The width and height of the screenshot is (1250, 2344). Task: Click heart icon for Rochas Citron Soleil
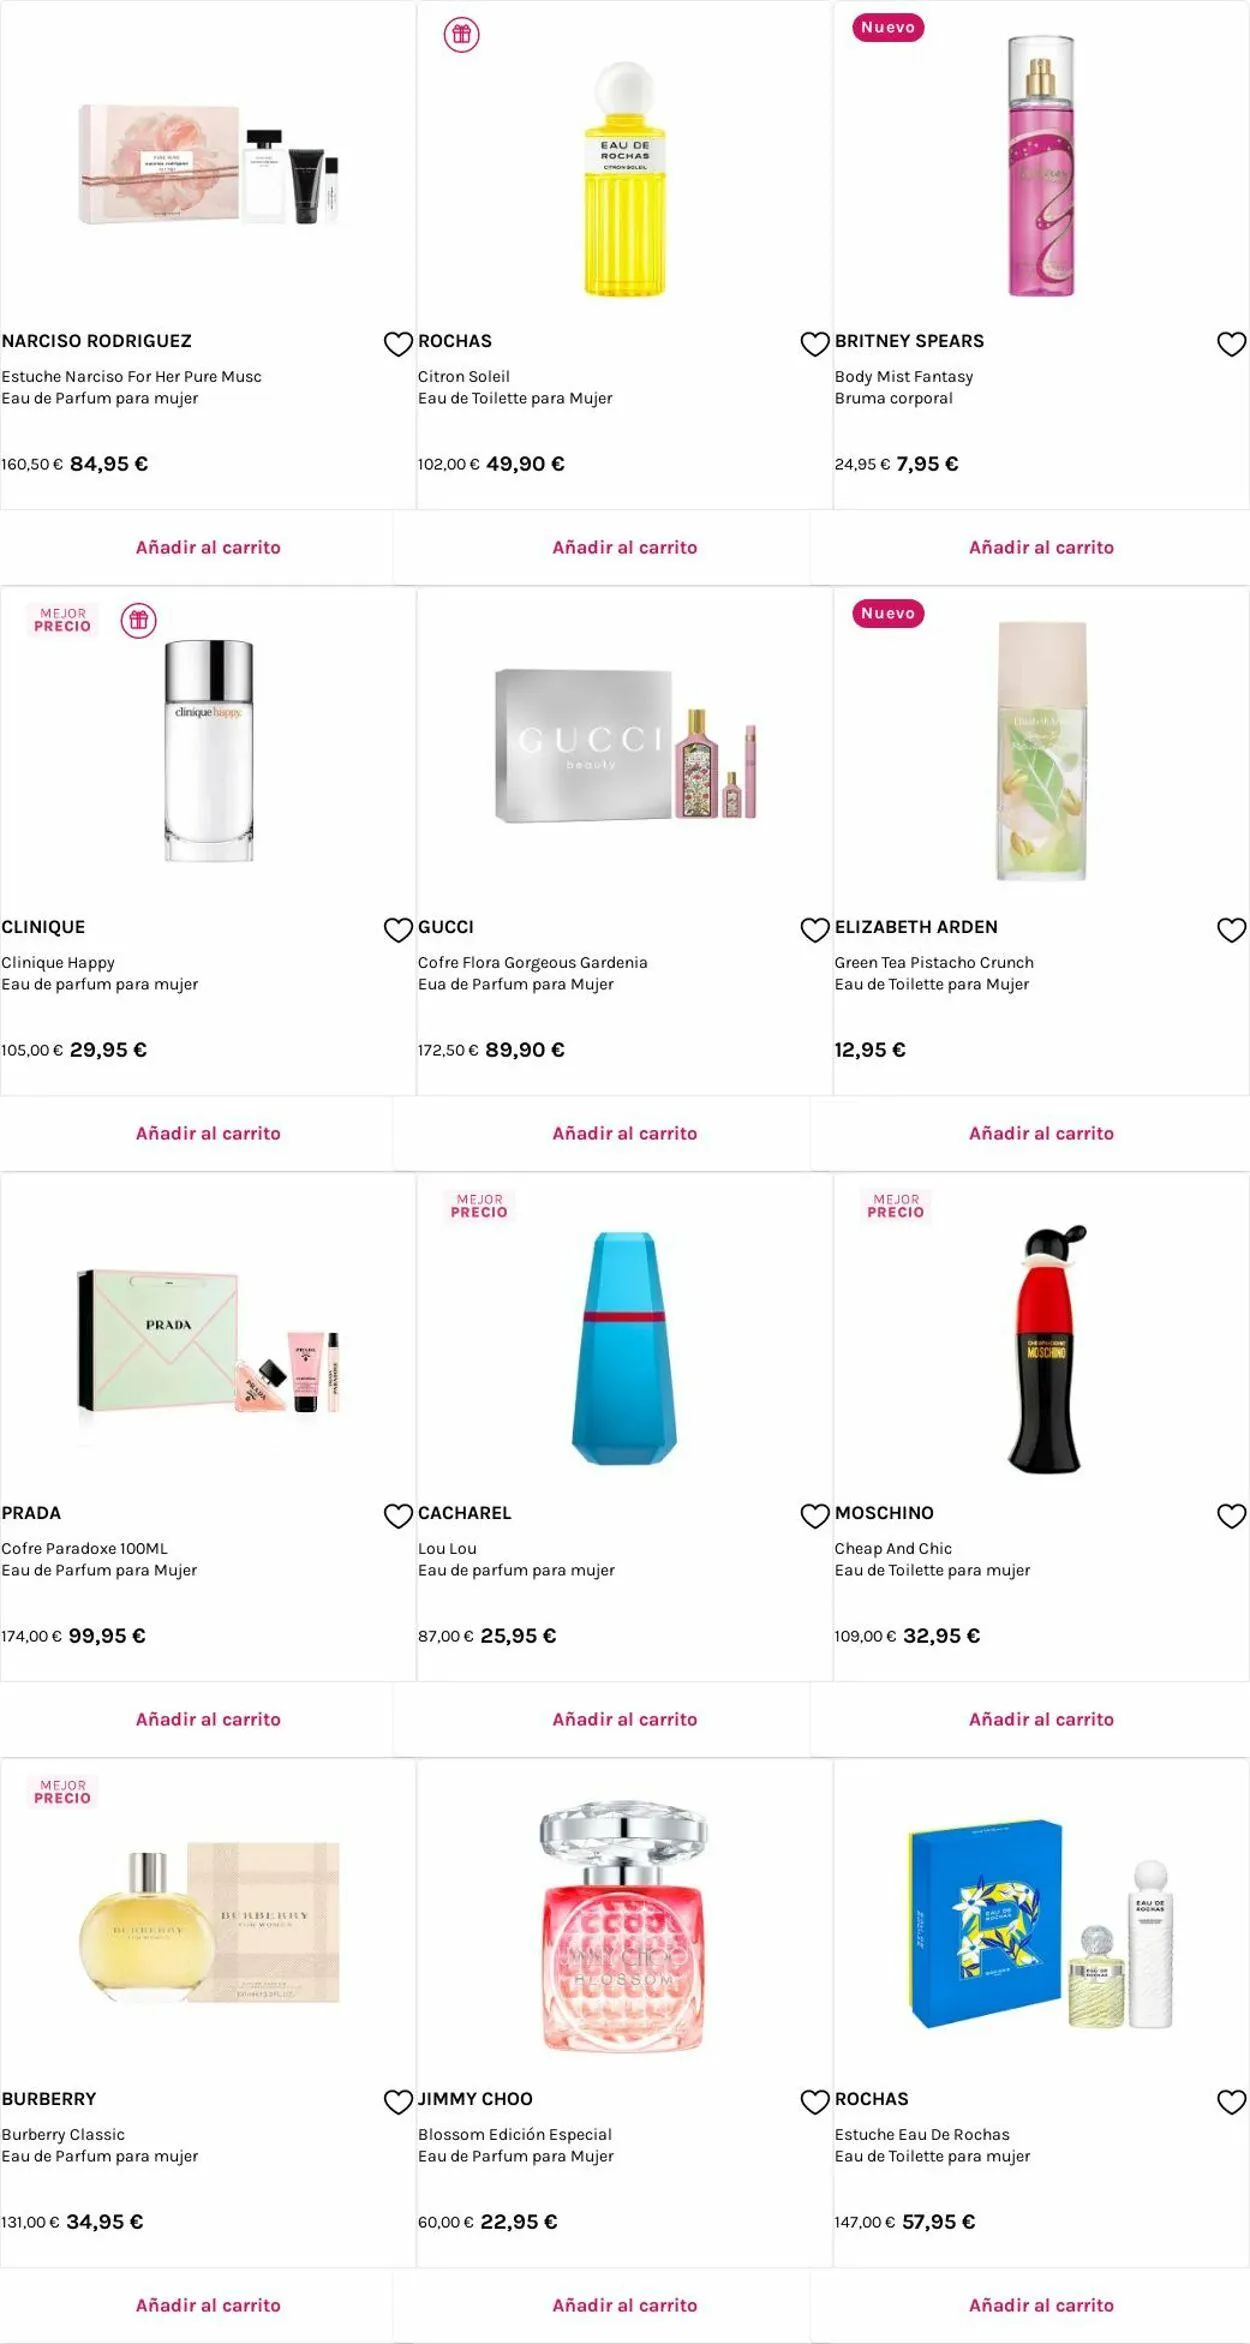click(815, 344)
